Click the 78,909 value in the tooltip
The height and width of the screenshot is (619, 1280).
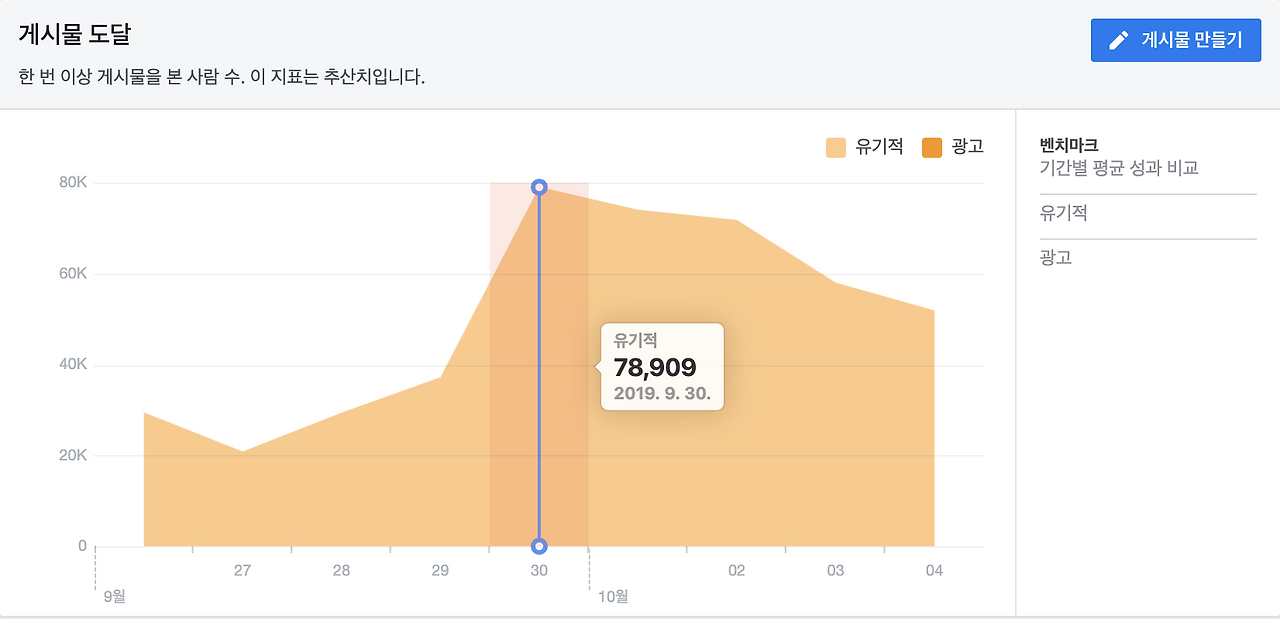(657, 367)
